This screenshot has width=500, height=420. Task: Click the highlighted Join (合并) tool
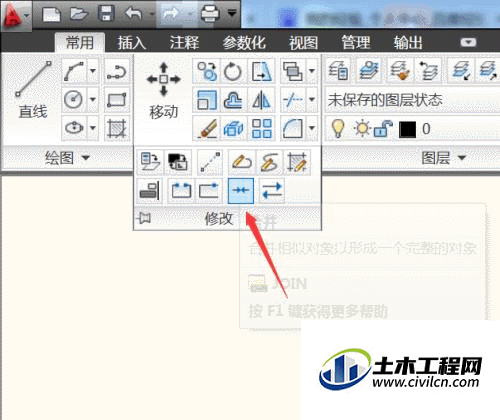[x=241, y=191]
